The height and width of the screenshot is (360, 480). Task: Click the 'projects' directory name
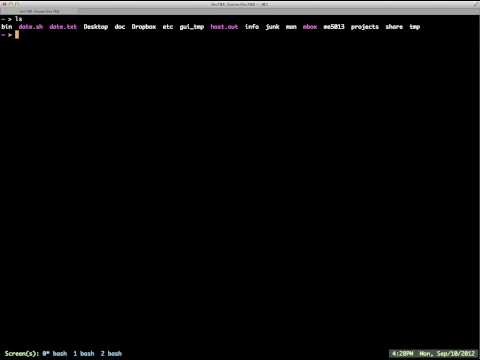tap(365, 27)
